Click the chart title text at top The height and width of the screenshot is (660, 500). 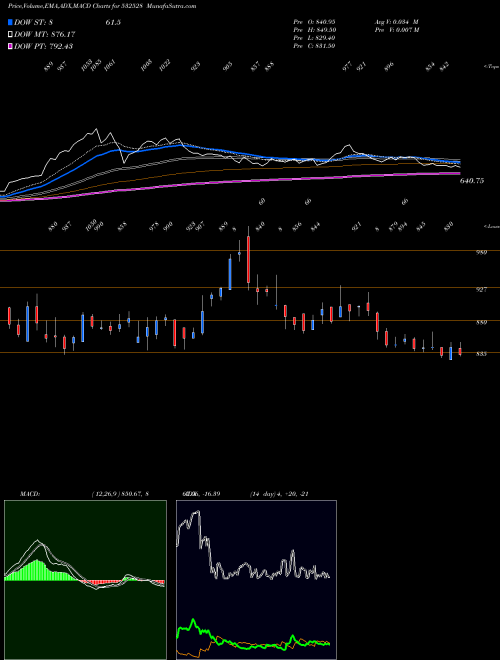coord(102,6)
